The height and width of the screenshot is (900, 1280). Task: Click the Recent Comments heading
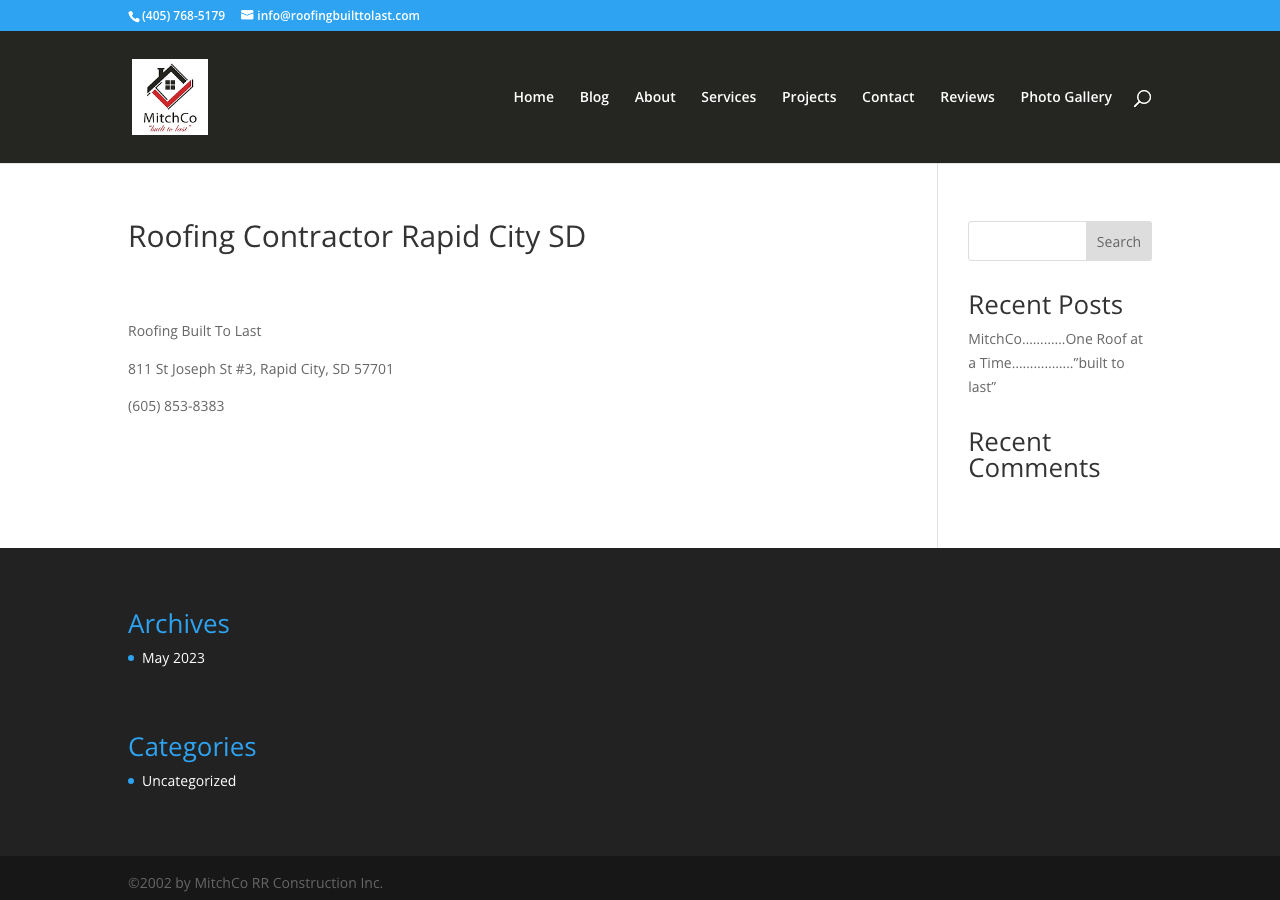click(1034, 455)
